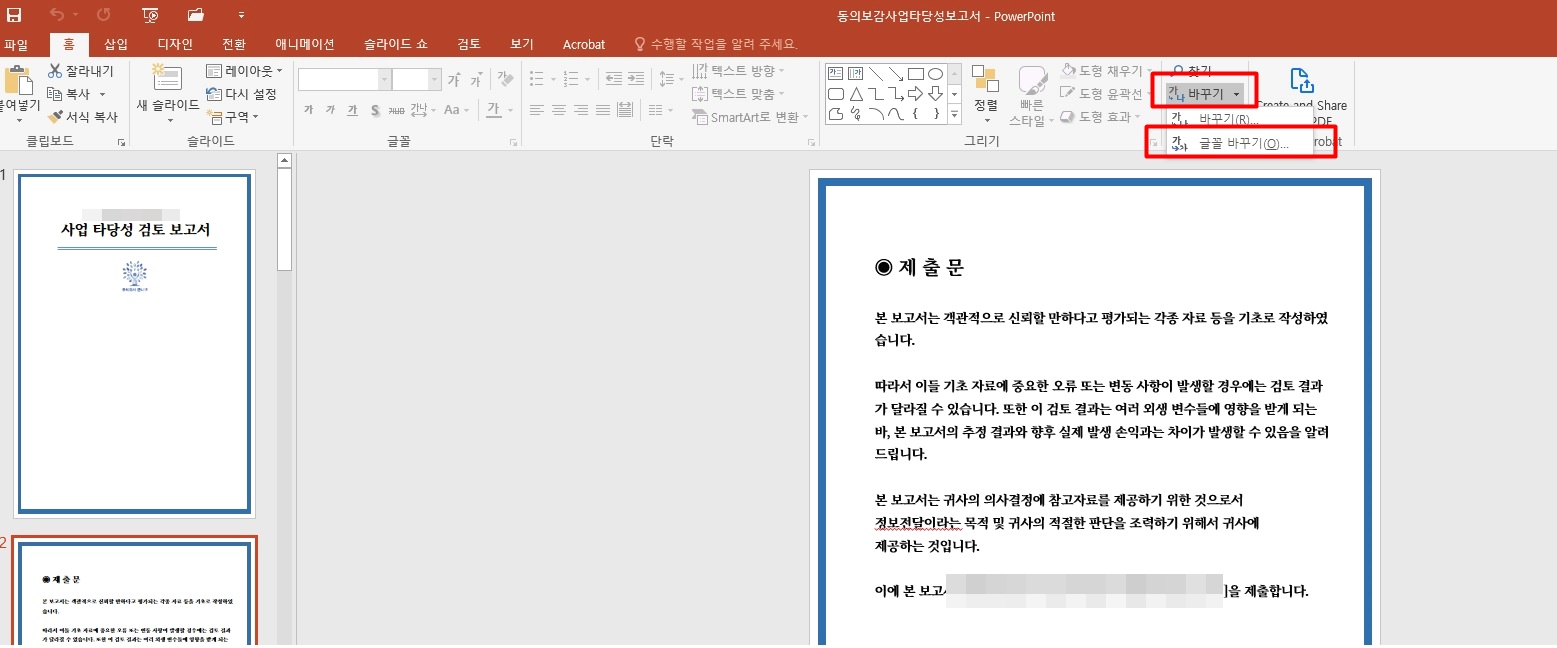Click the 복사 copy button

point(76,93)
